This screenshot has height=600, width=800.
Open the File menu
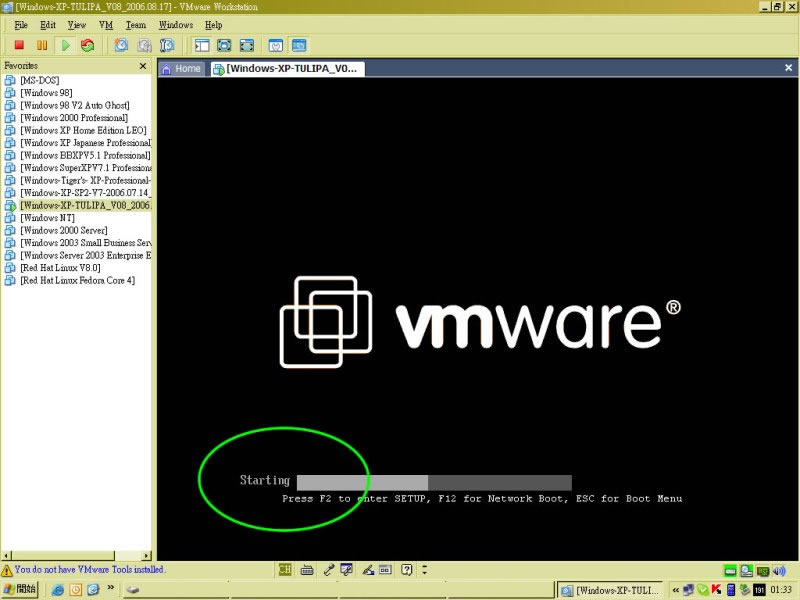click(x=21, y=24)
